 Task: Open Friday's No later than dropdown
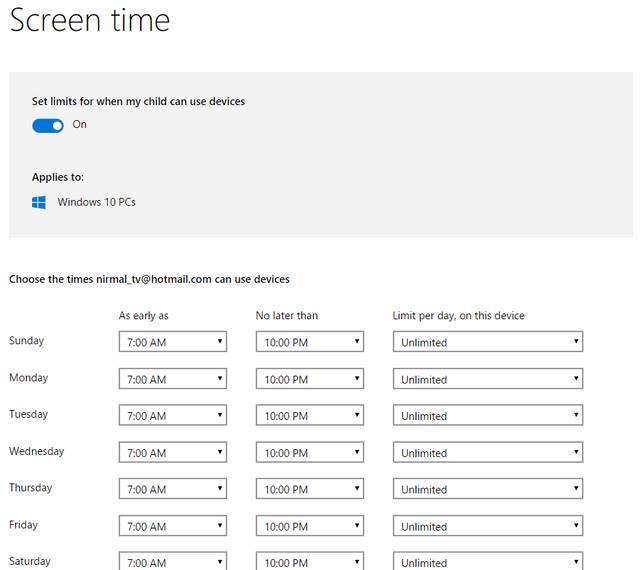(310, 526)
